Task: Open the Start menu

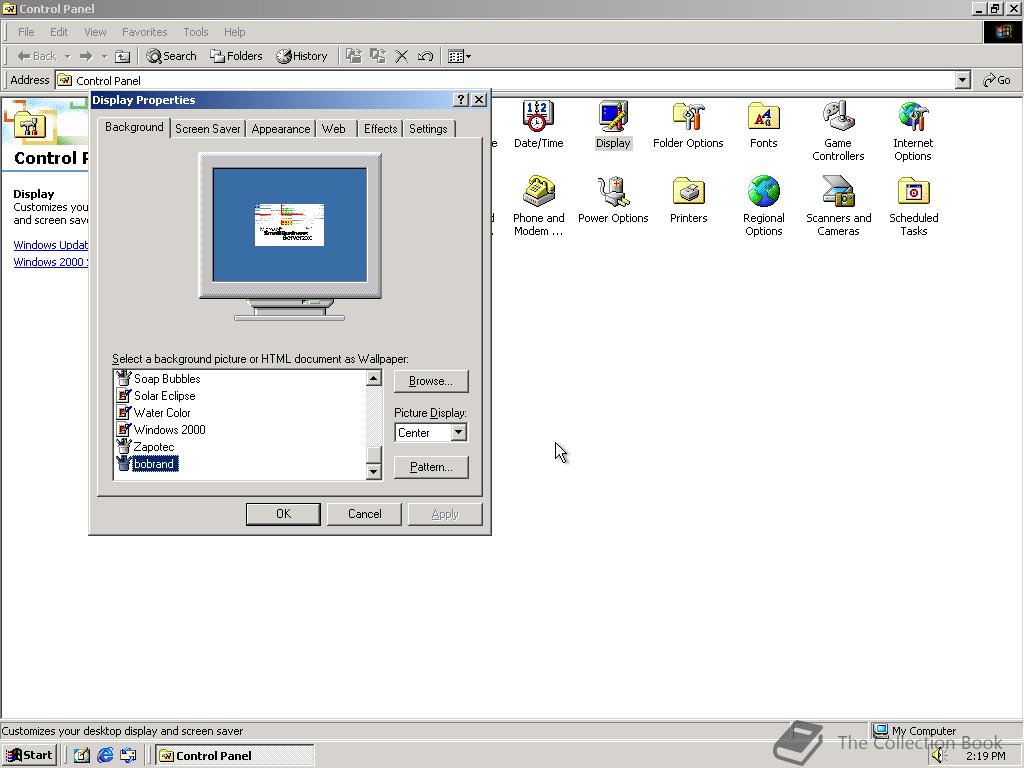Action: point(30,756)
